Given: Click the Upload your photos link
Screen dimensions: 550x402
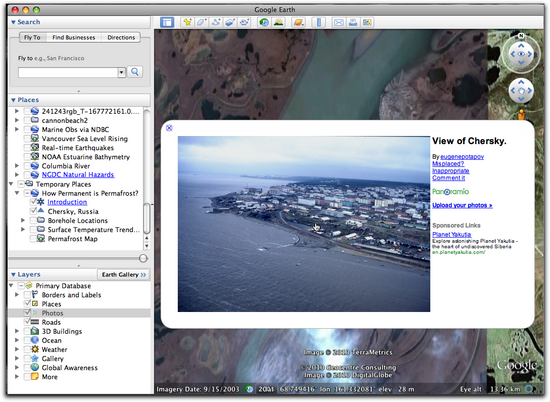Looking at the screenshot, I should tap(462, 205).
